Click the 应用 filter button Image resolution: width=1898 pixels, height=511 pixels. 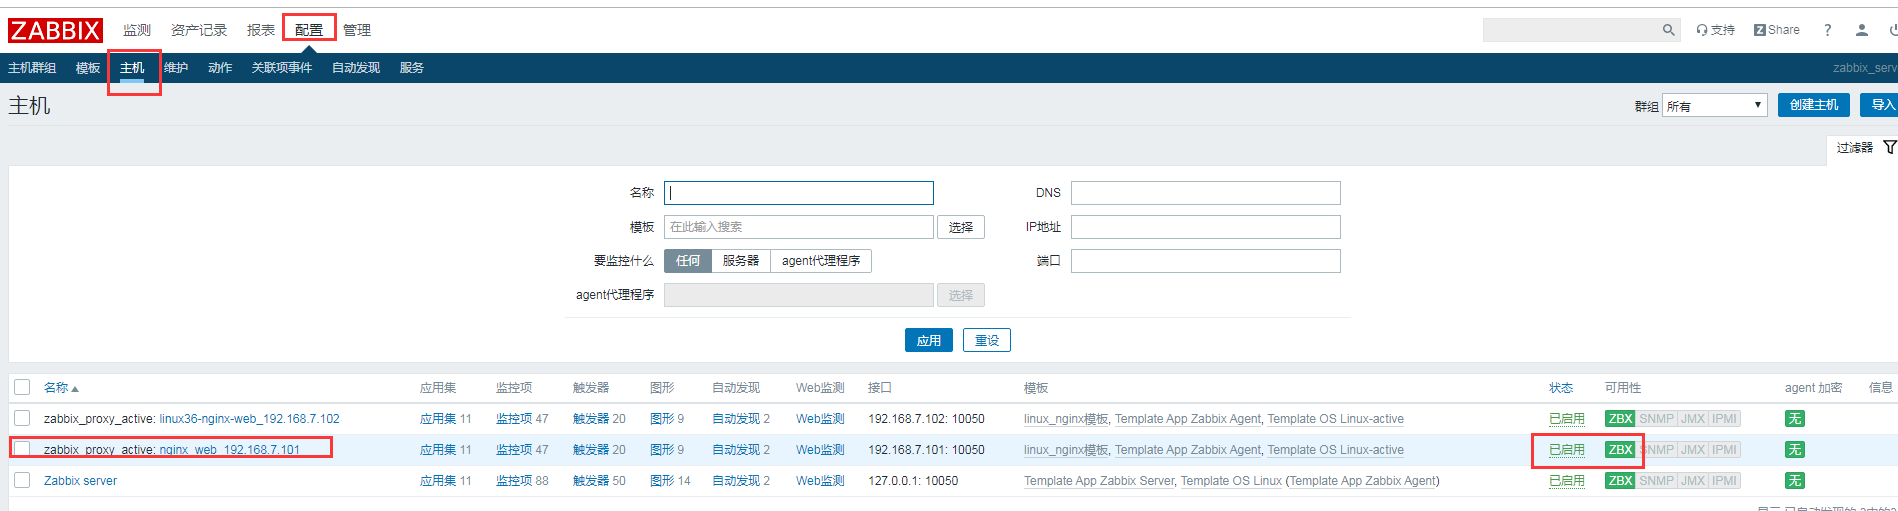[929, 340]
